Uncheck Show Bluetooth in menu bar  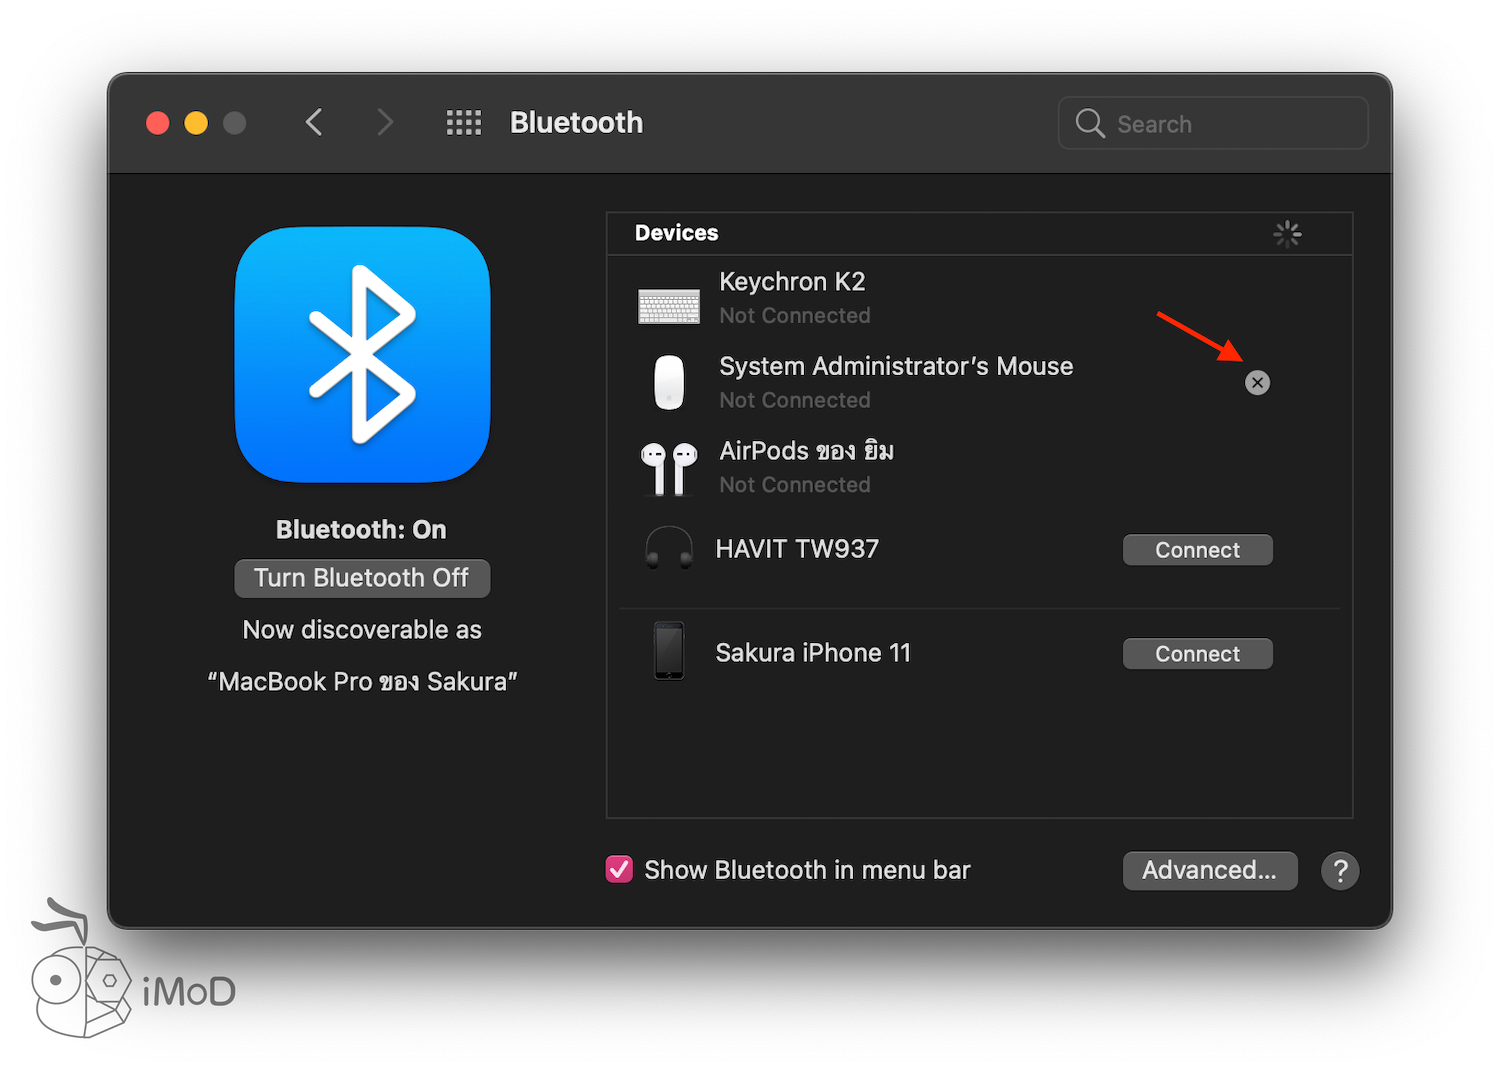point(619,869)
